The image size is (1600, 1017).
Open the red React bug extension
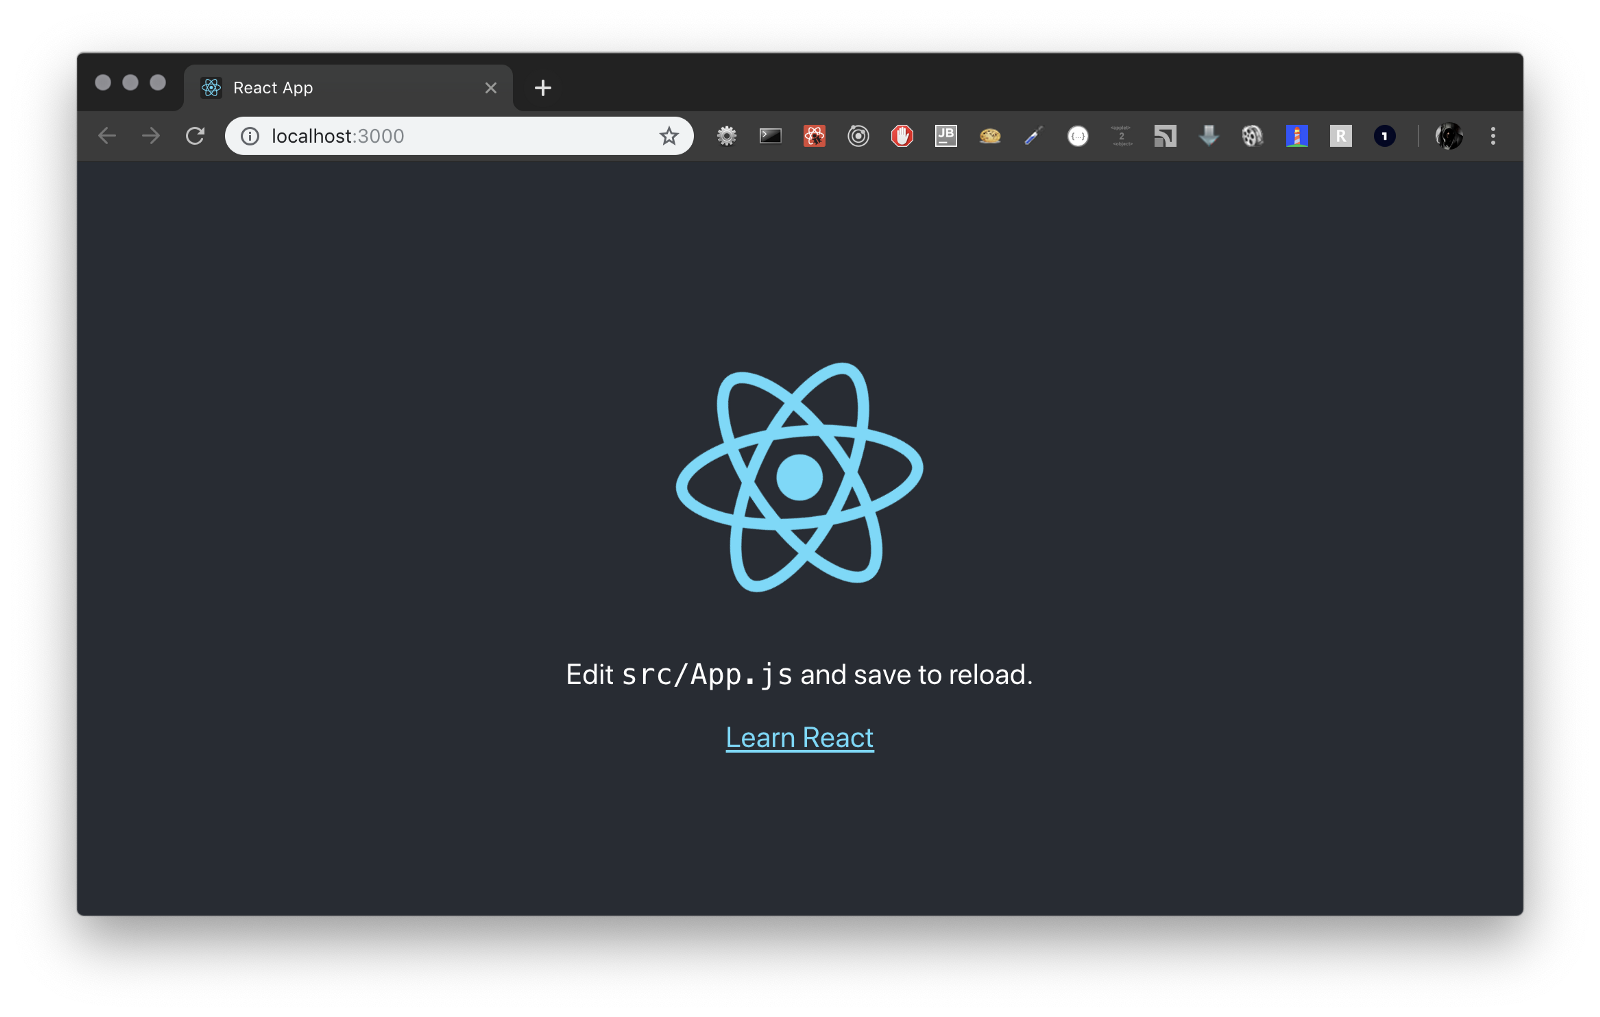[815, 136]
